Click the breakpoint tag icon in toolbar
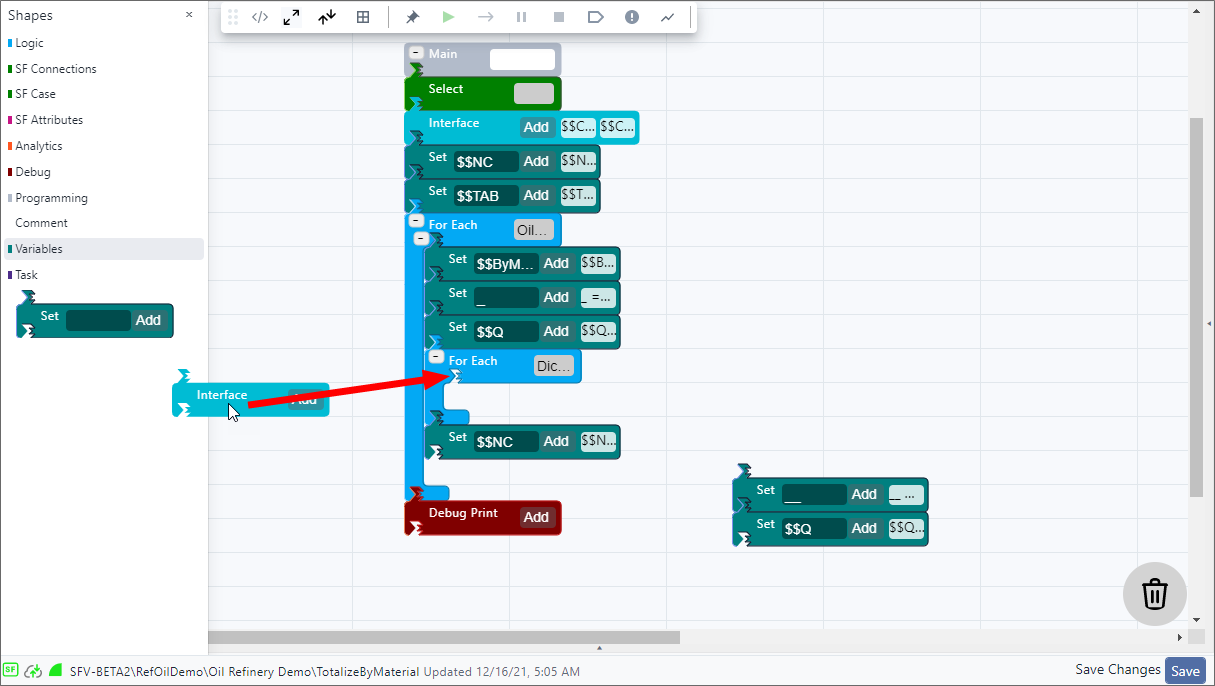This screenshot has height=686, width=1215. click(595, 17)
